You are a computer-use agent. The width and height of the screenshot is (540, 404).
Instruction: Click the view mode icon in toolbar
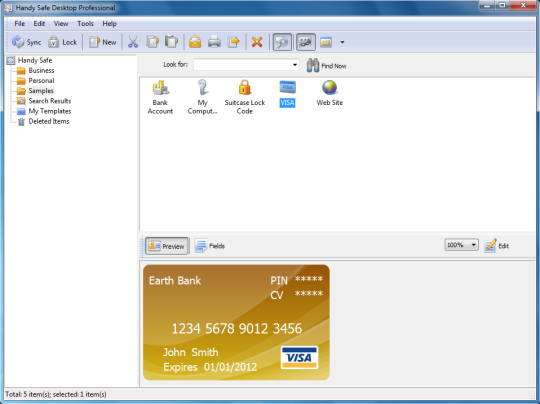326,42
